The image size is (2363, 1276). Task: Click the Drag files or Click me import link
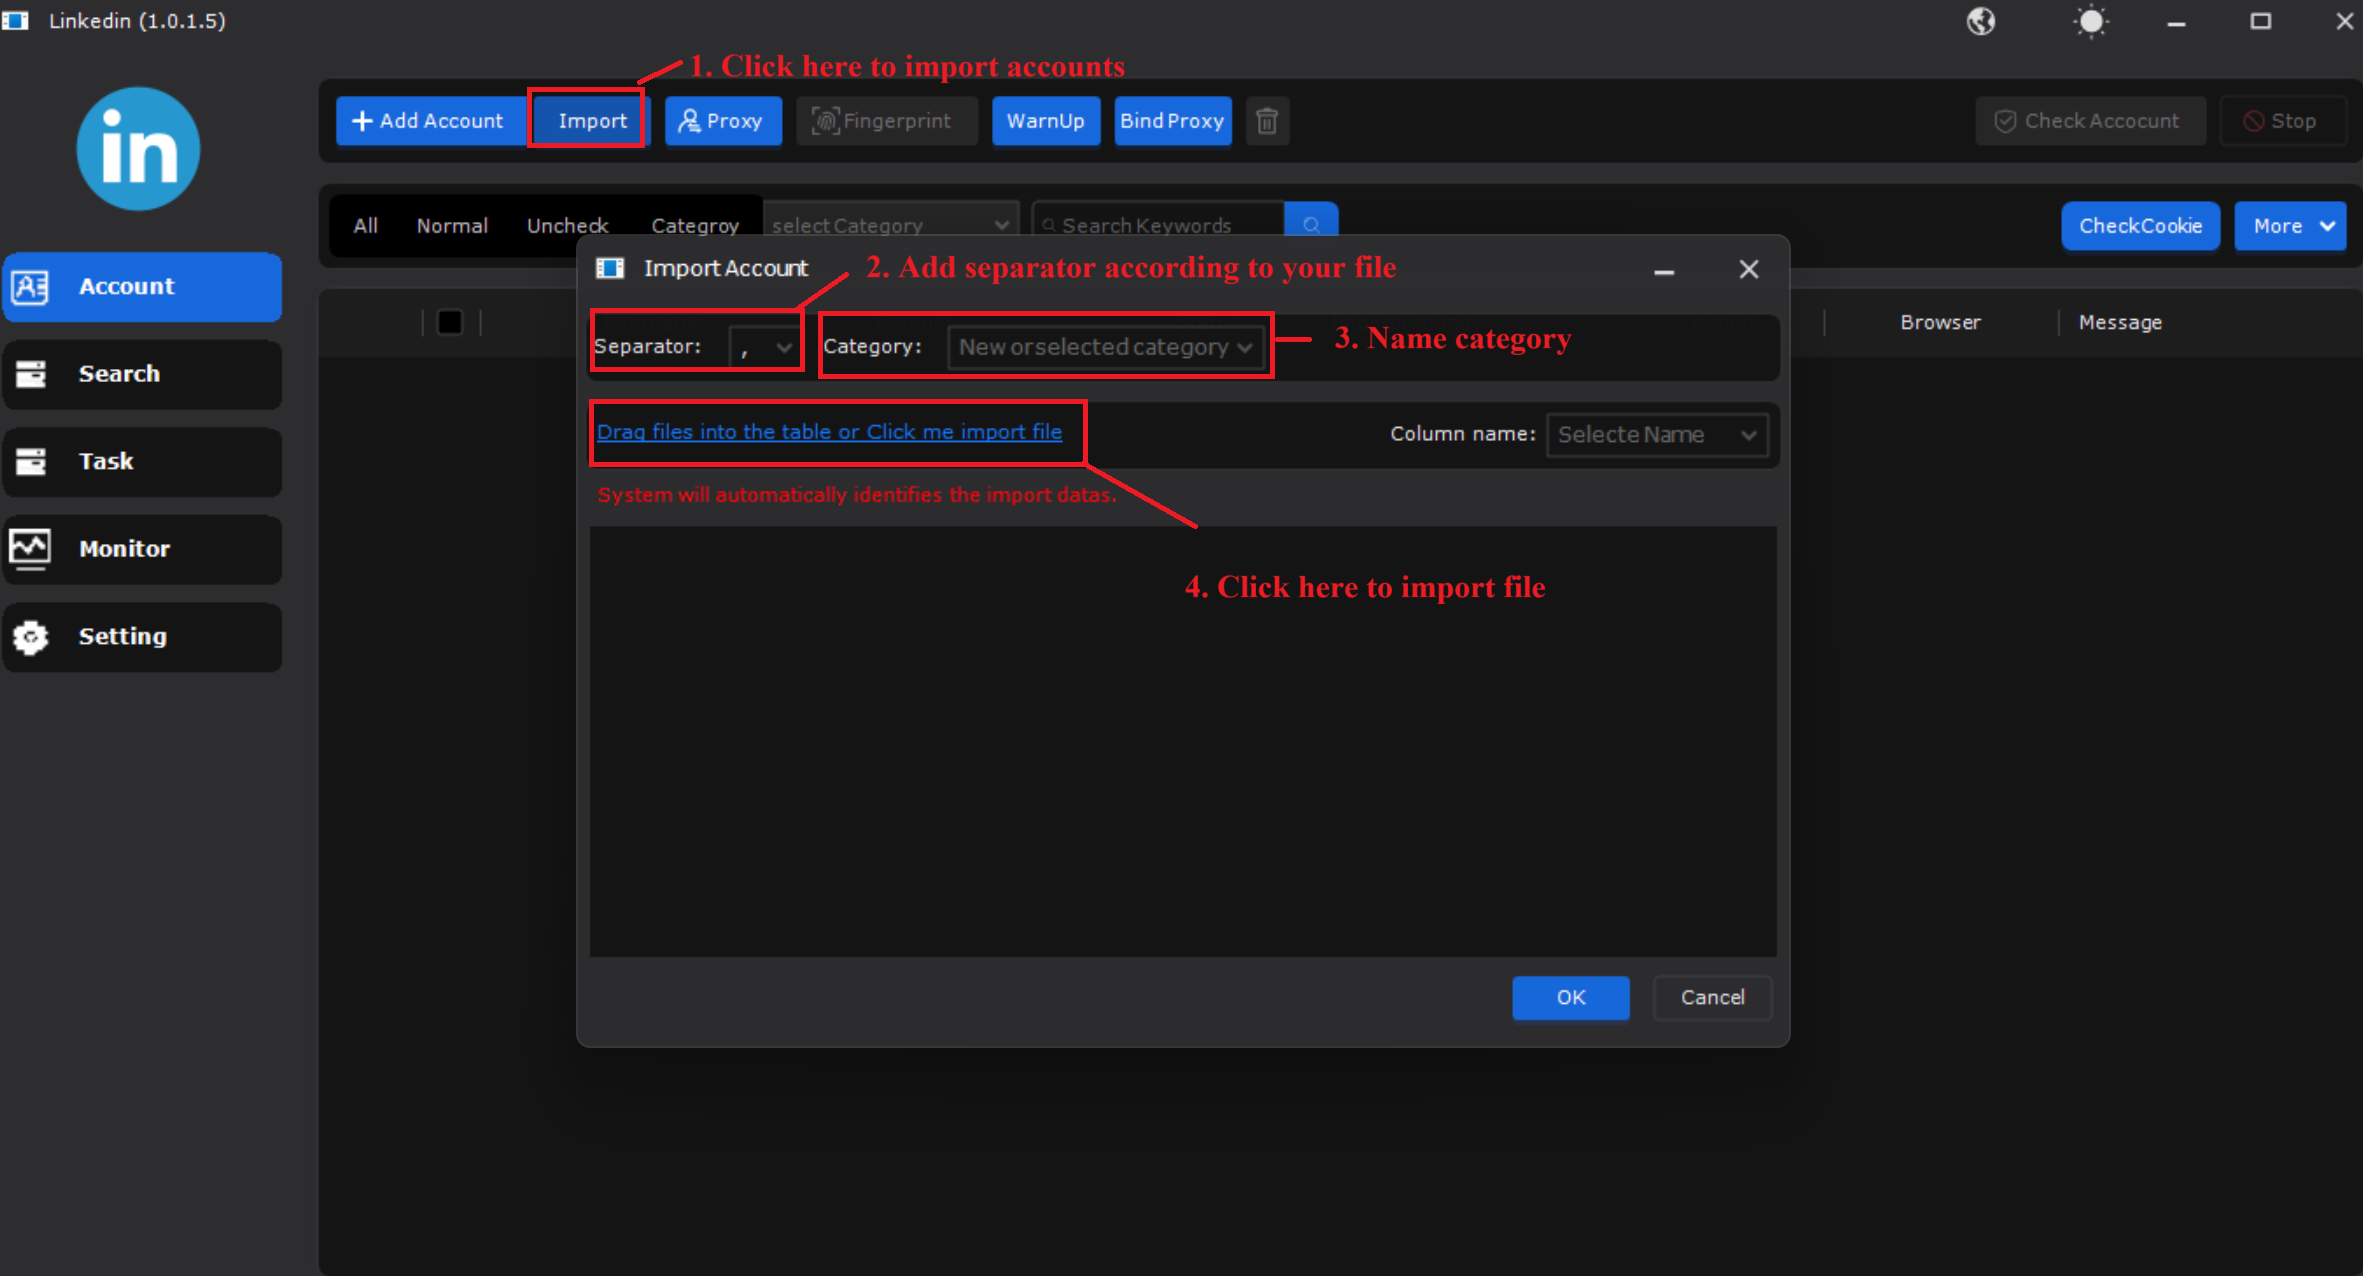pyautogui.click(x=829, y=432)
